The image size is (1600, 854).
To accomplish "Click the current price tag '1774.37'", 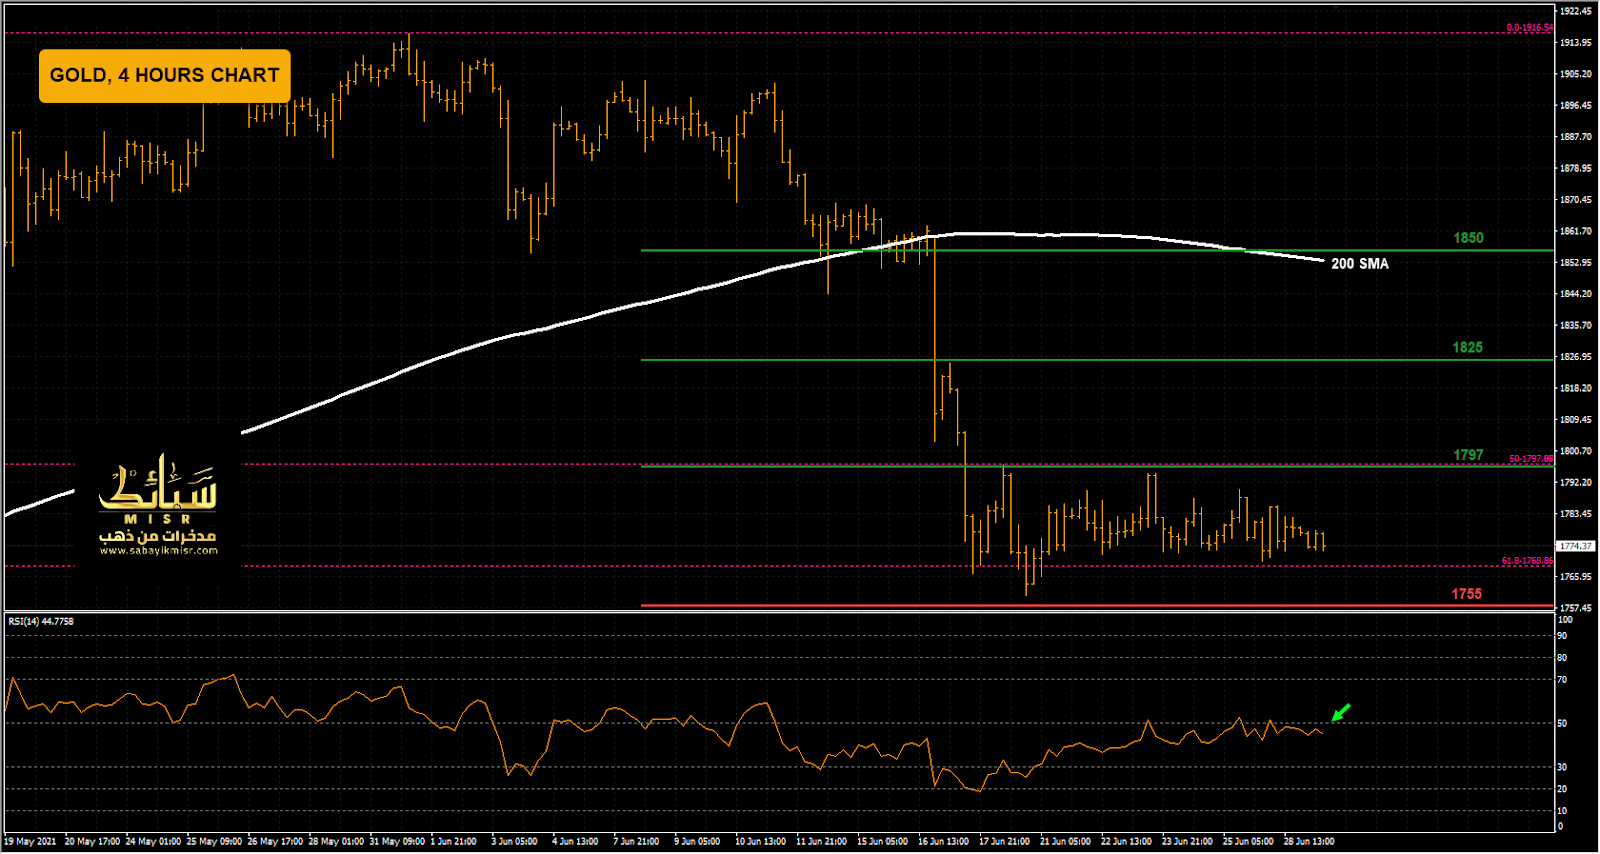I will pos(1577,546).
